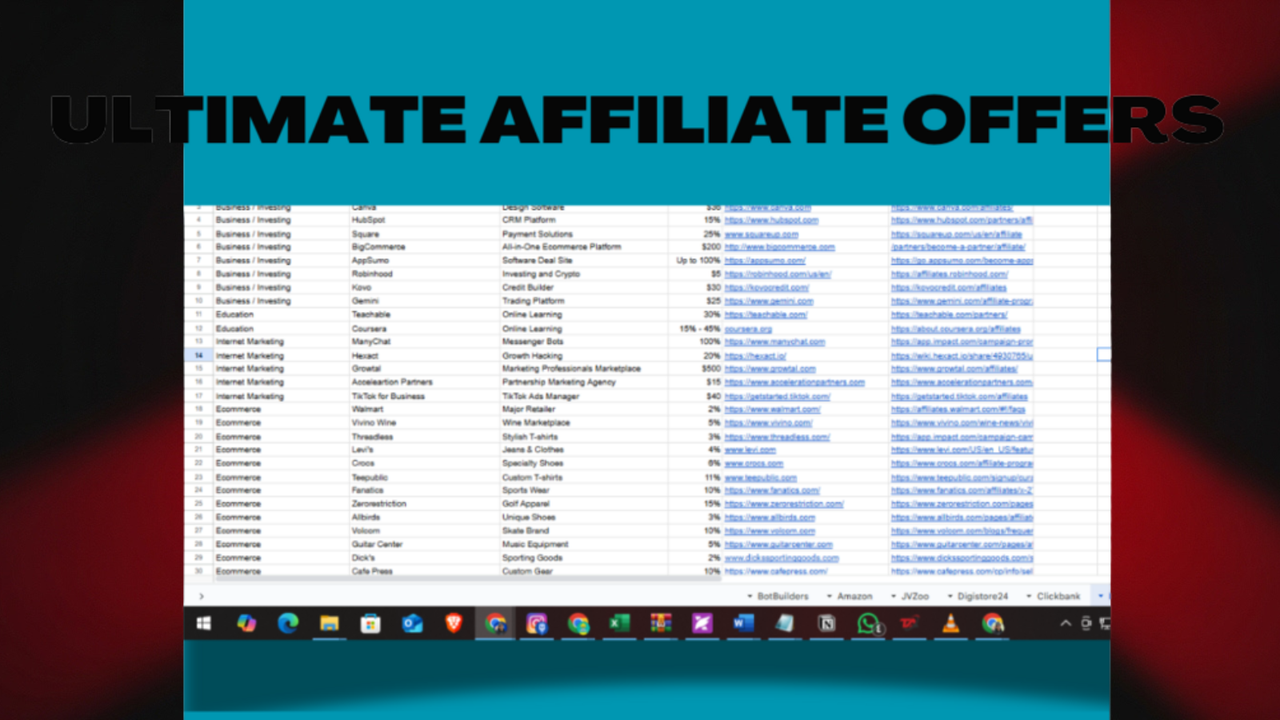Switch to the BotBuilders sheet tab
1280x720 pixels.
(783, 597)
